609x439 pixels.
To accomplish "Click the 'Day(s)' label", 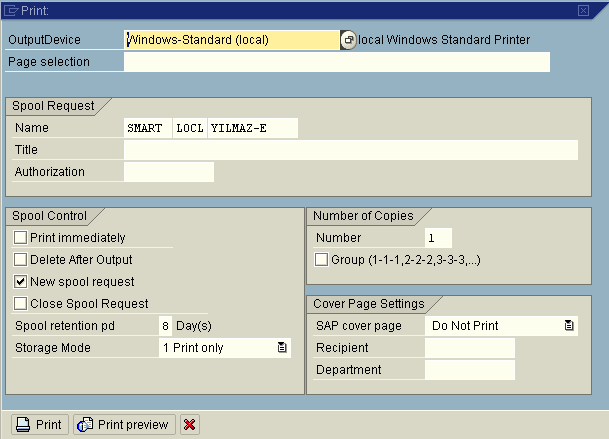I will 194,326.
